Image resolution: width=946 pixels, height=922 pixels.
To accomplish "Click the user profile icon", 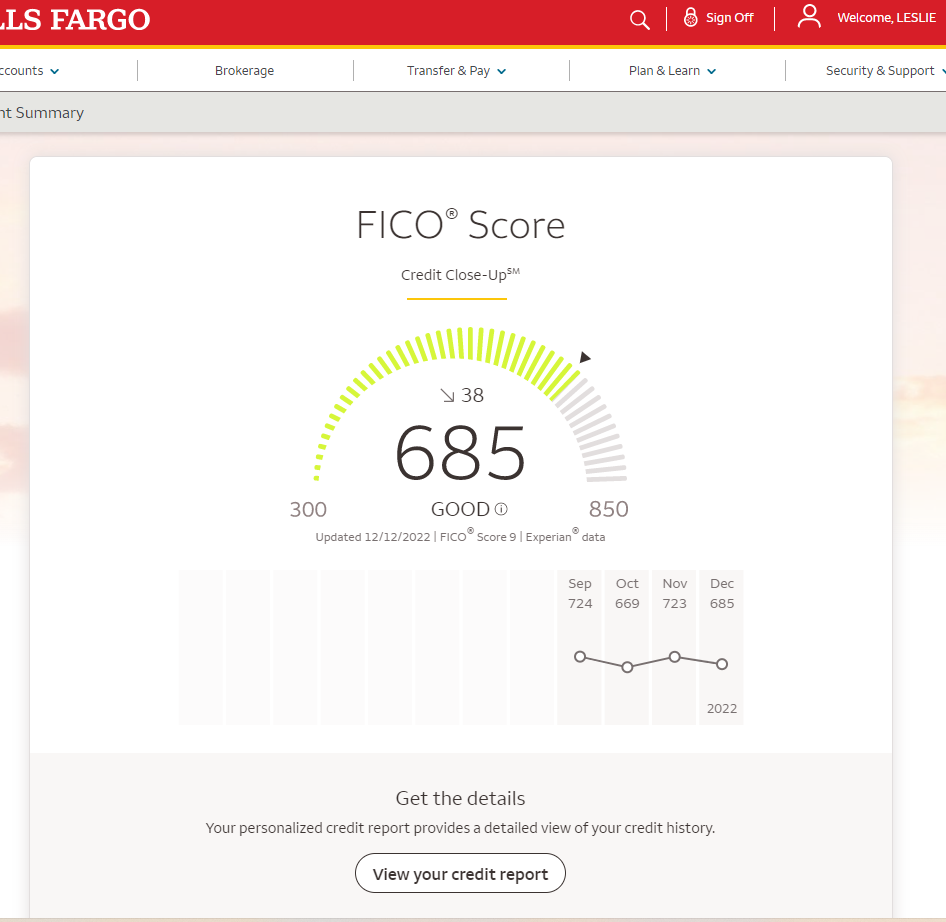I will click(x=809, y=17).
